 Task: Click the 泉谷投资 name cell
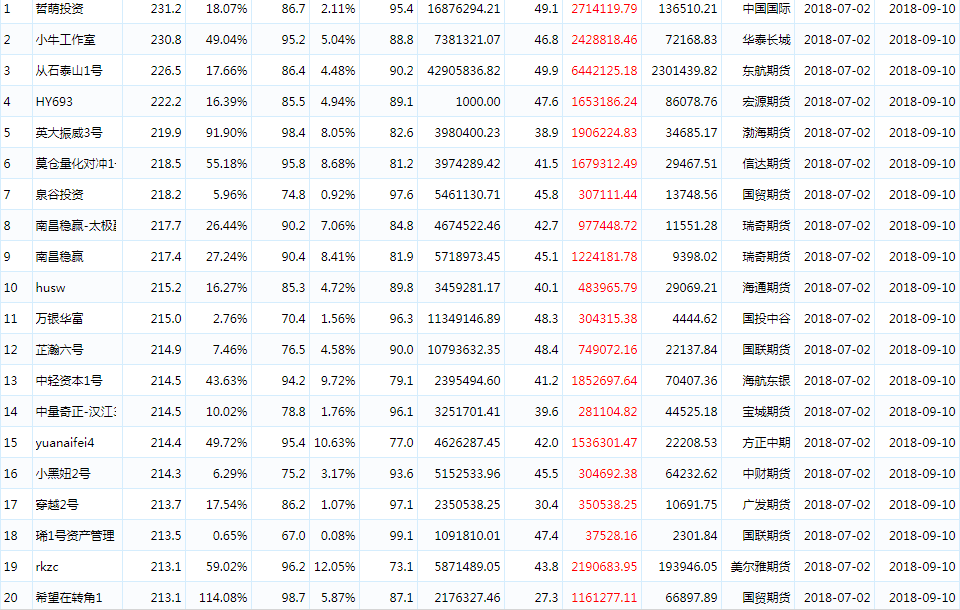coord(59,195)
